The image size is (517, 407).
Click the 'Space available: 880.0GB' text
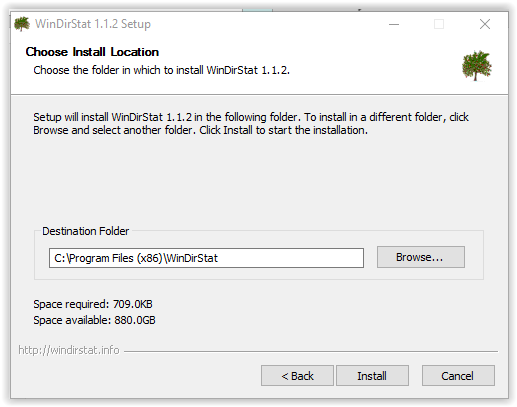pos(94,320)
